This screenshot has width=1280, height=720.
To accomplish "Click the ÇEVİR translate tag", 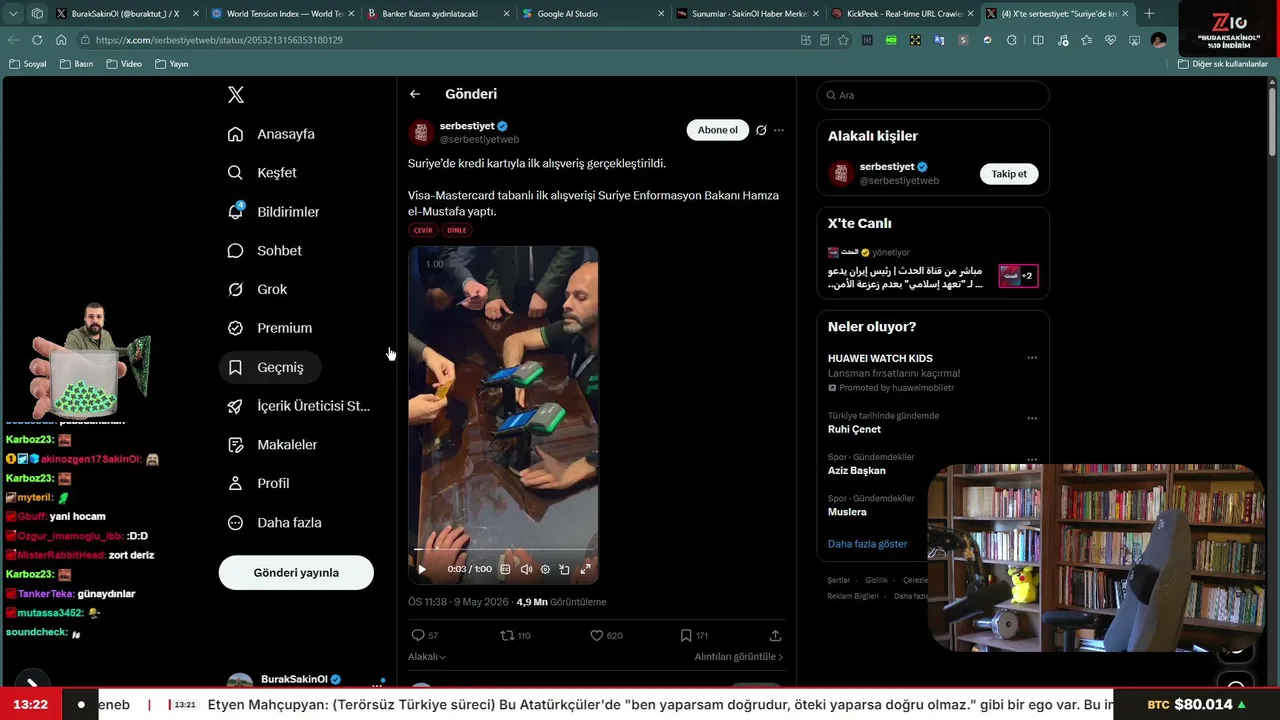I will click(423, 230).
